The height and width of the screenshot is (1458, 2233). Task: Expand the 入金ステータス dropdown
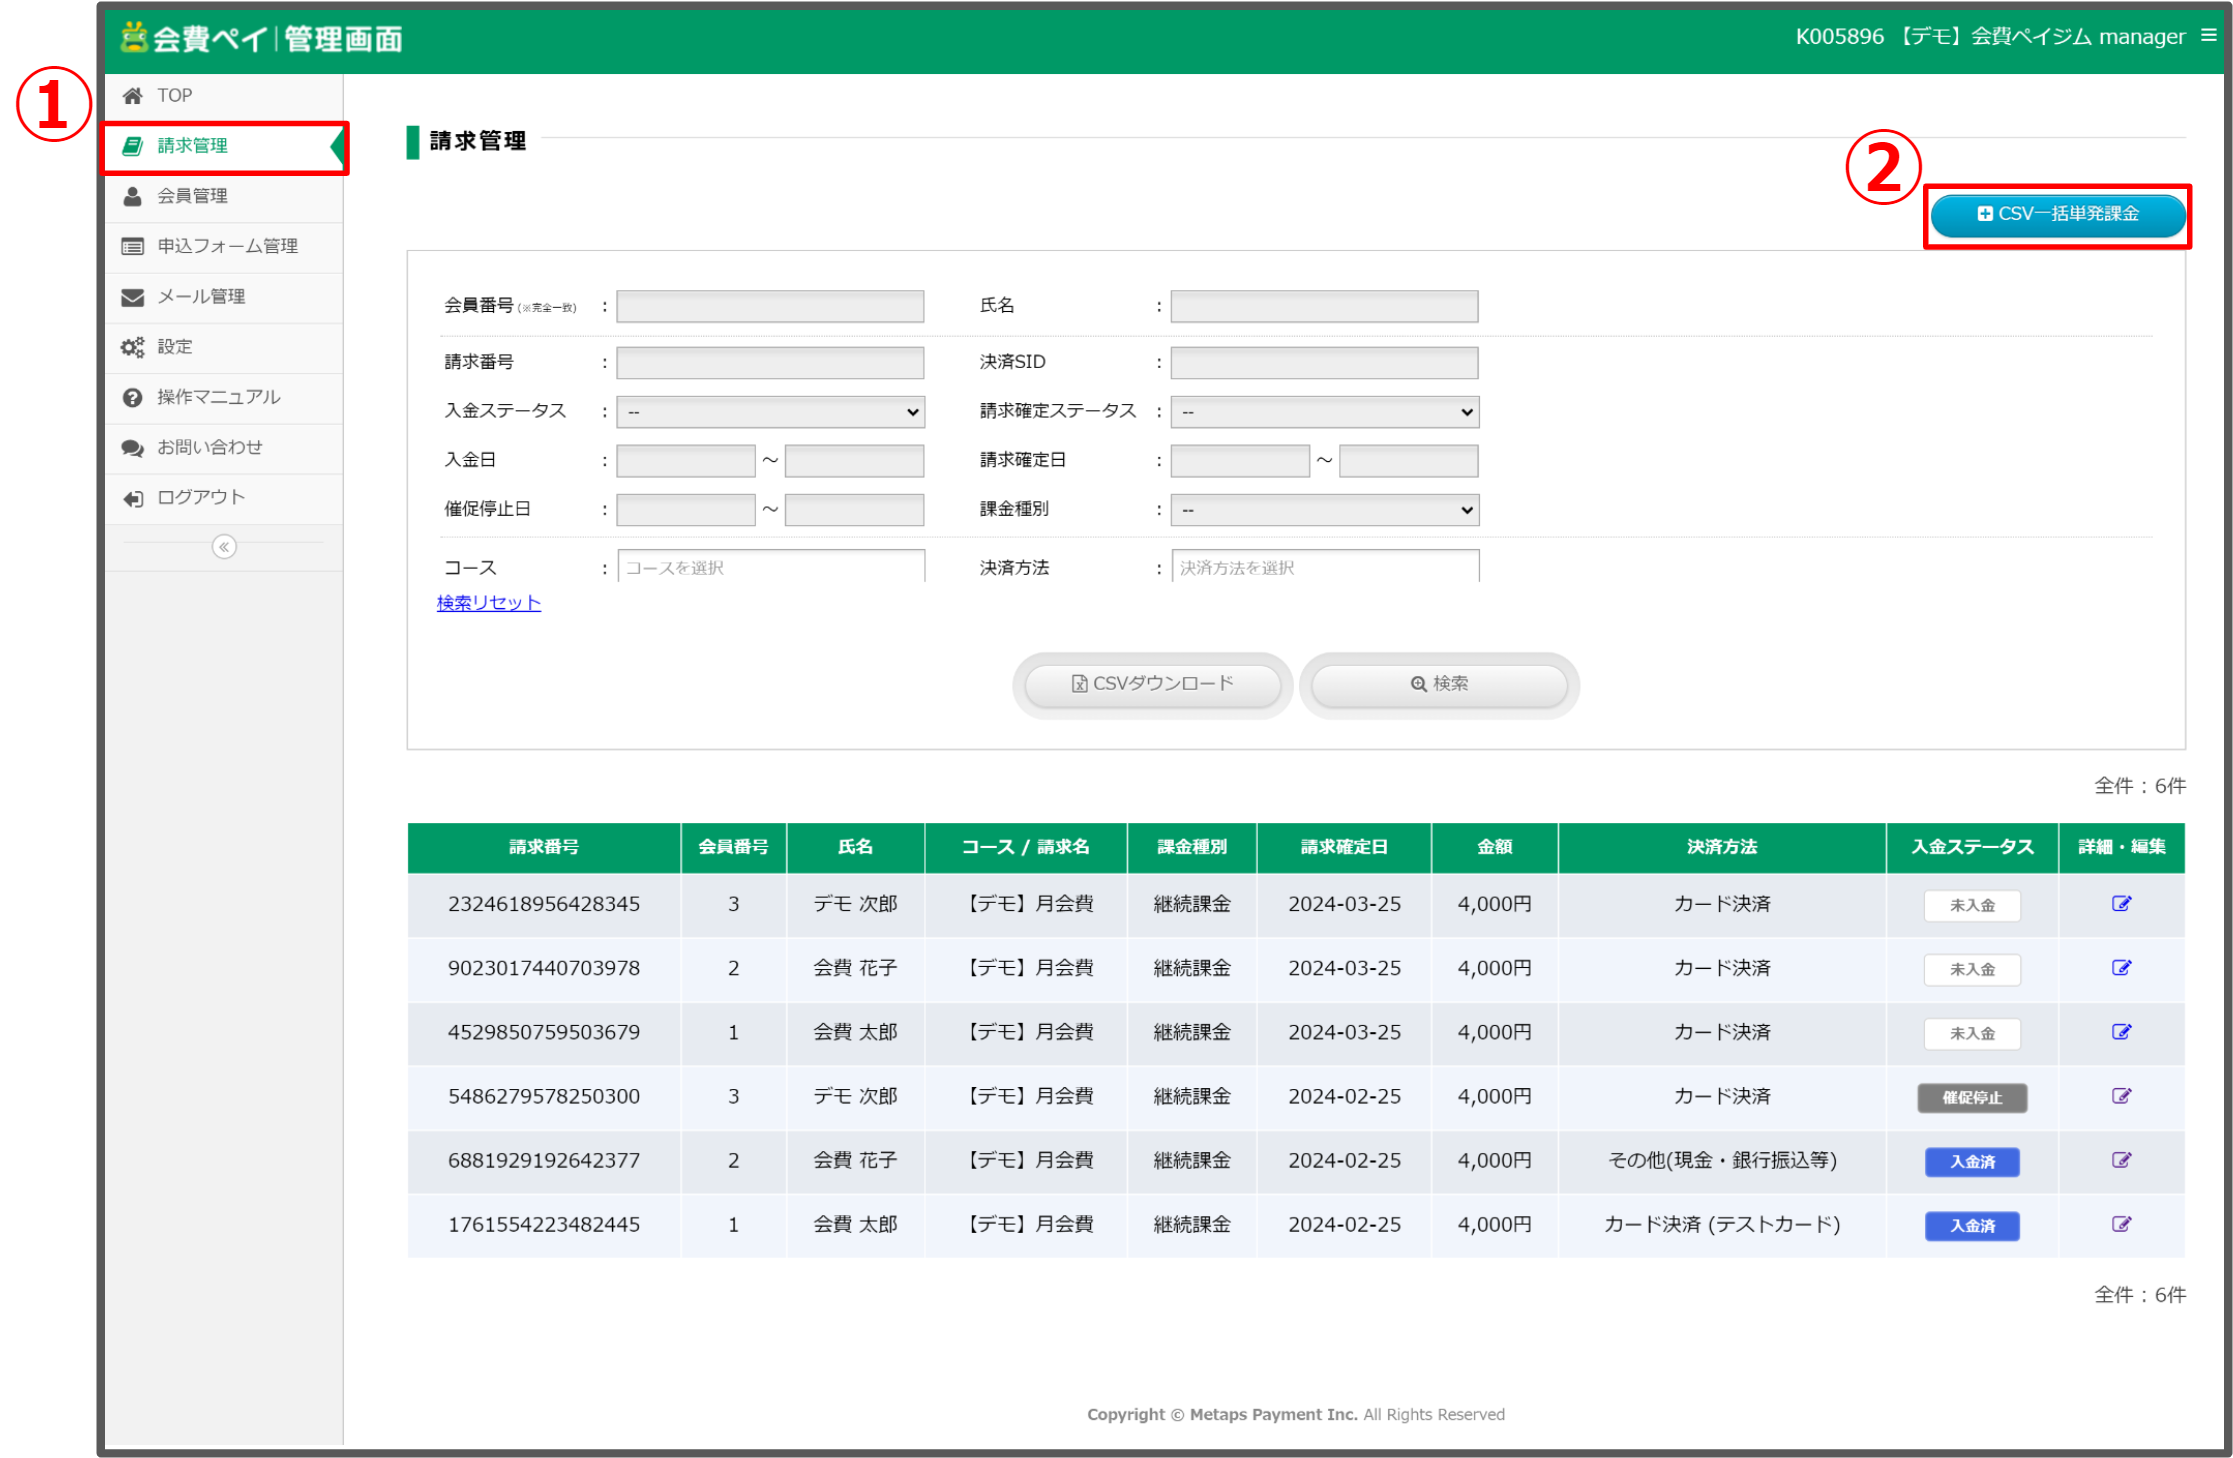coord(770,412)
